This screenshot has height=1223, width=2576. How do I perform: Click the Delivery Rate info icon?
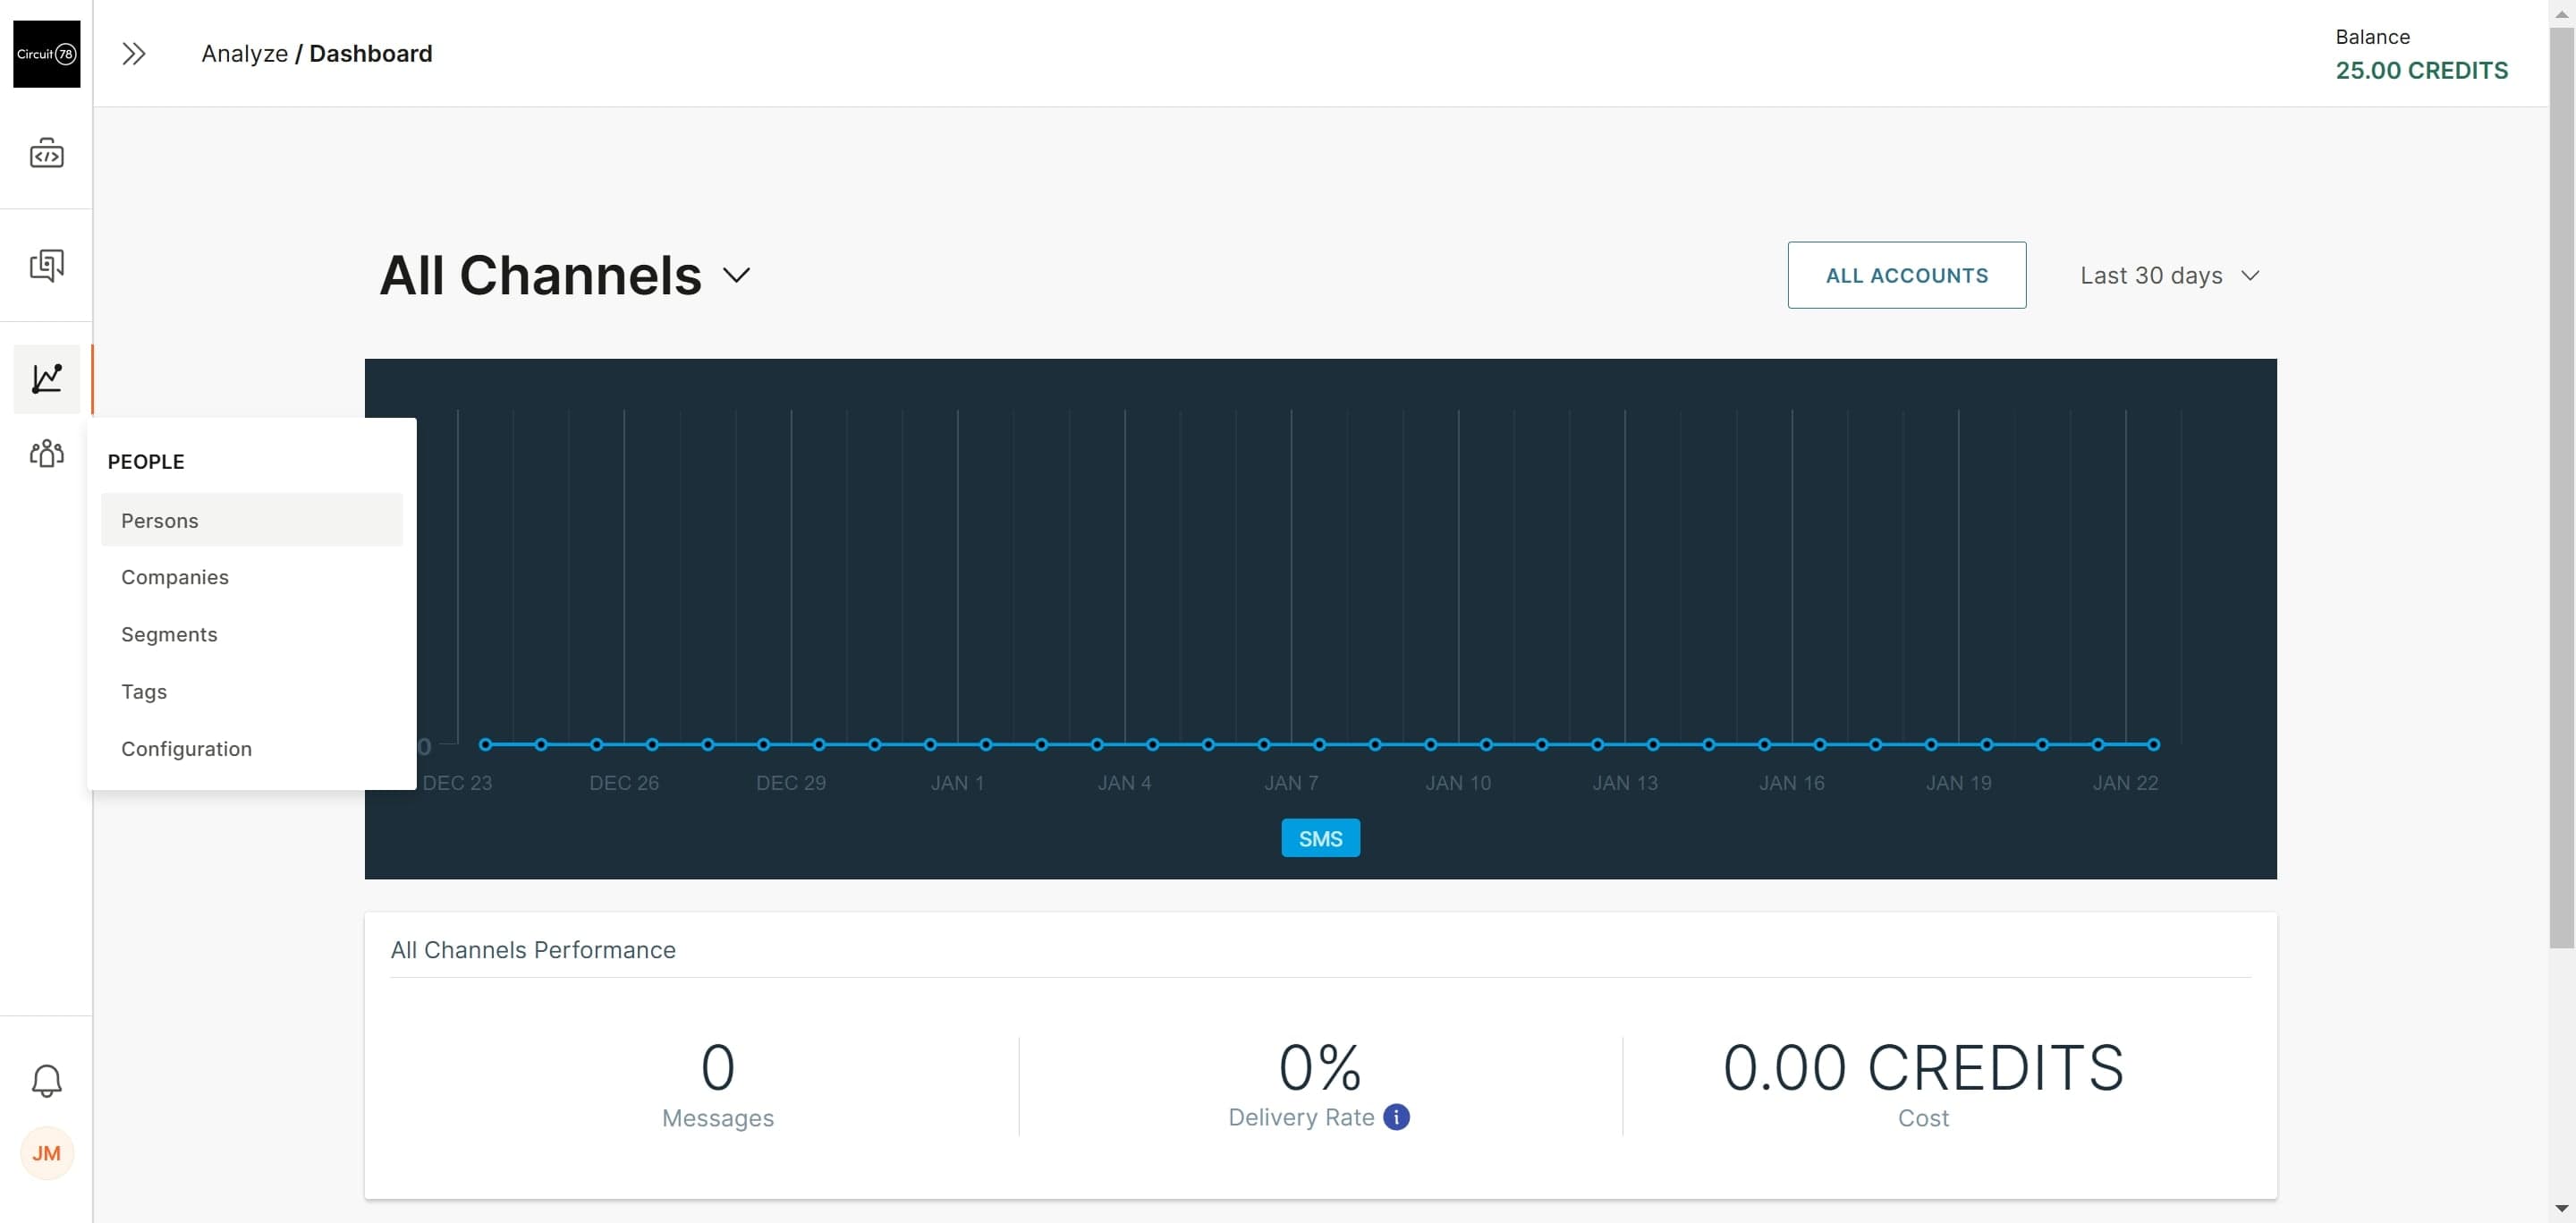(x=1396, y=1117)
